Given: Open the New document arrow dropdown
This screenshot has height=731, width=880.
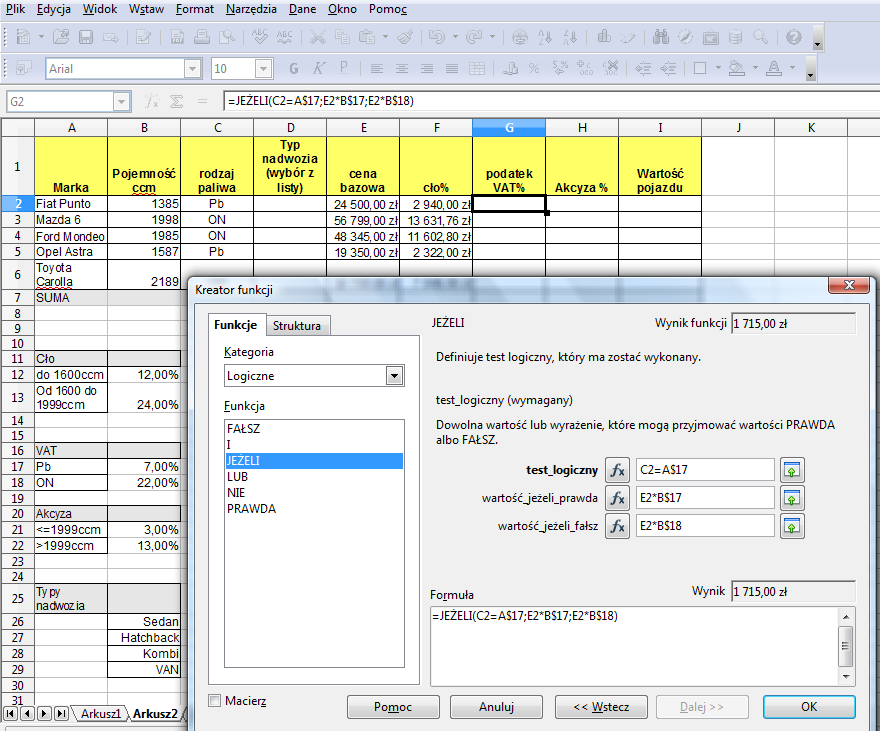Looking at the screenshot, I should [x=41, y=37].
